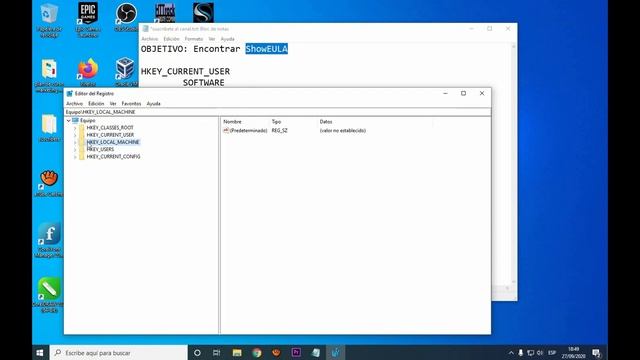640x360 pixels.
Task: Open OBS Studio desktop shortcut
Action: point(126,17)
